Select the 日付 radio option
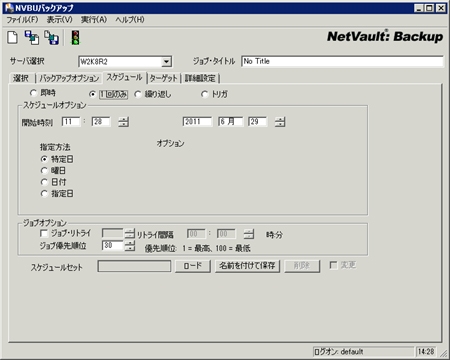This screenshot has width=450, height=360. pos(44,182)
